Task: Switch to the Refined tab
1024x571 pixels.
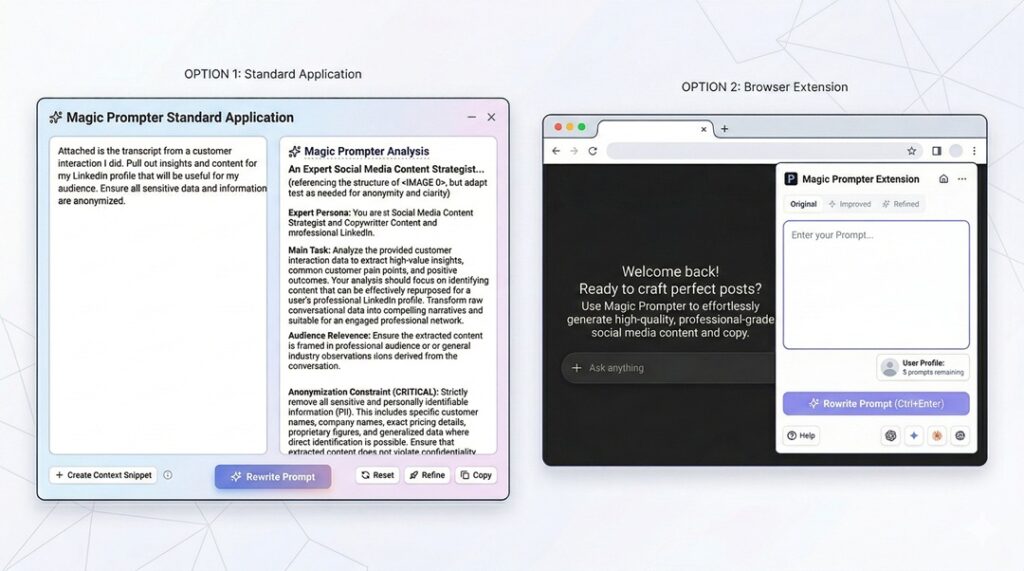Action: click(x=901, y=204)
